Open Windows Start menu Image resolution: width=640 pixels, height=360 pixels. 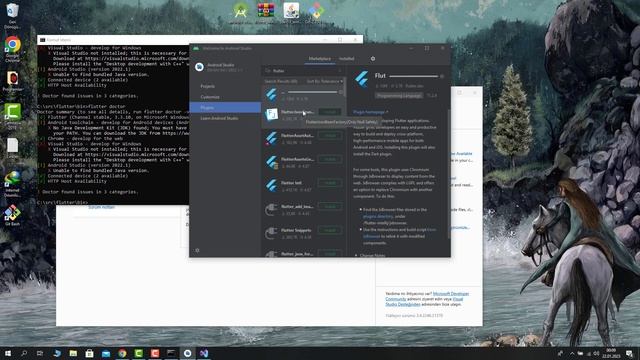[8, 353]
